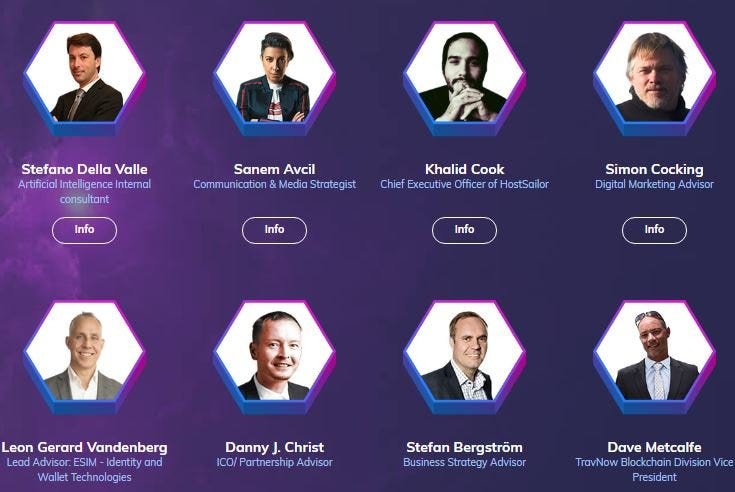Viewport: 735px width, 492px height.
Task: Click the name Stefan Bergström
Action: pos(464,447)
